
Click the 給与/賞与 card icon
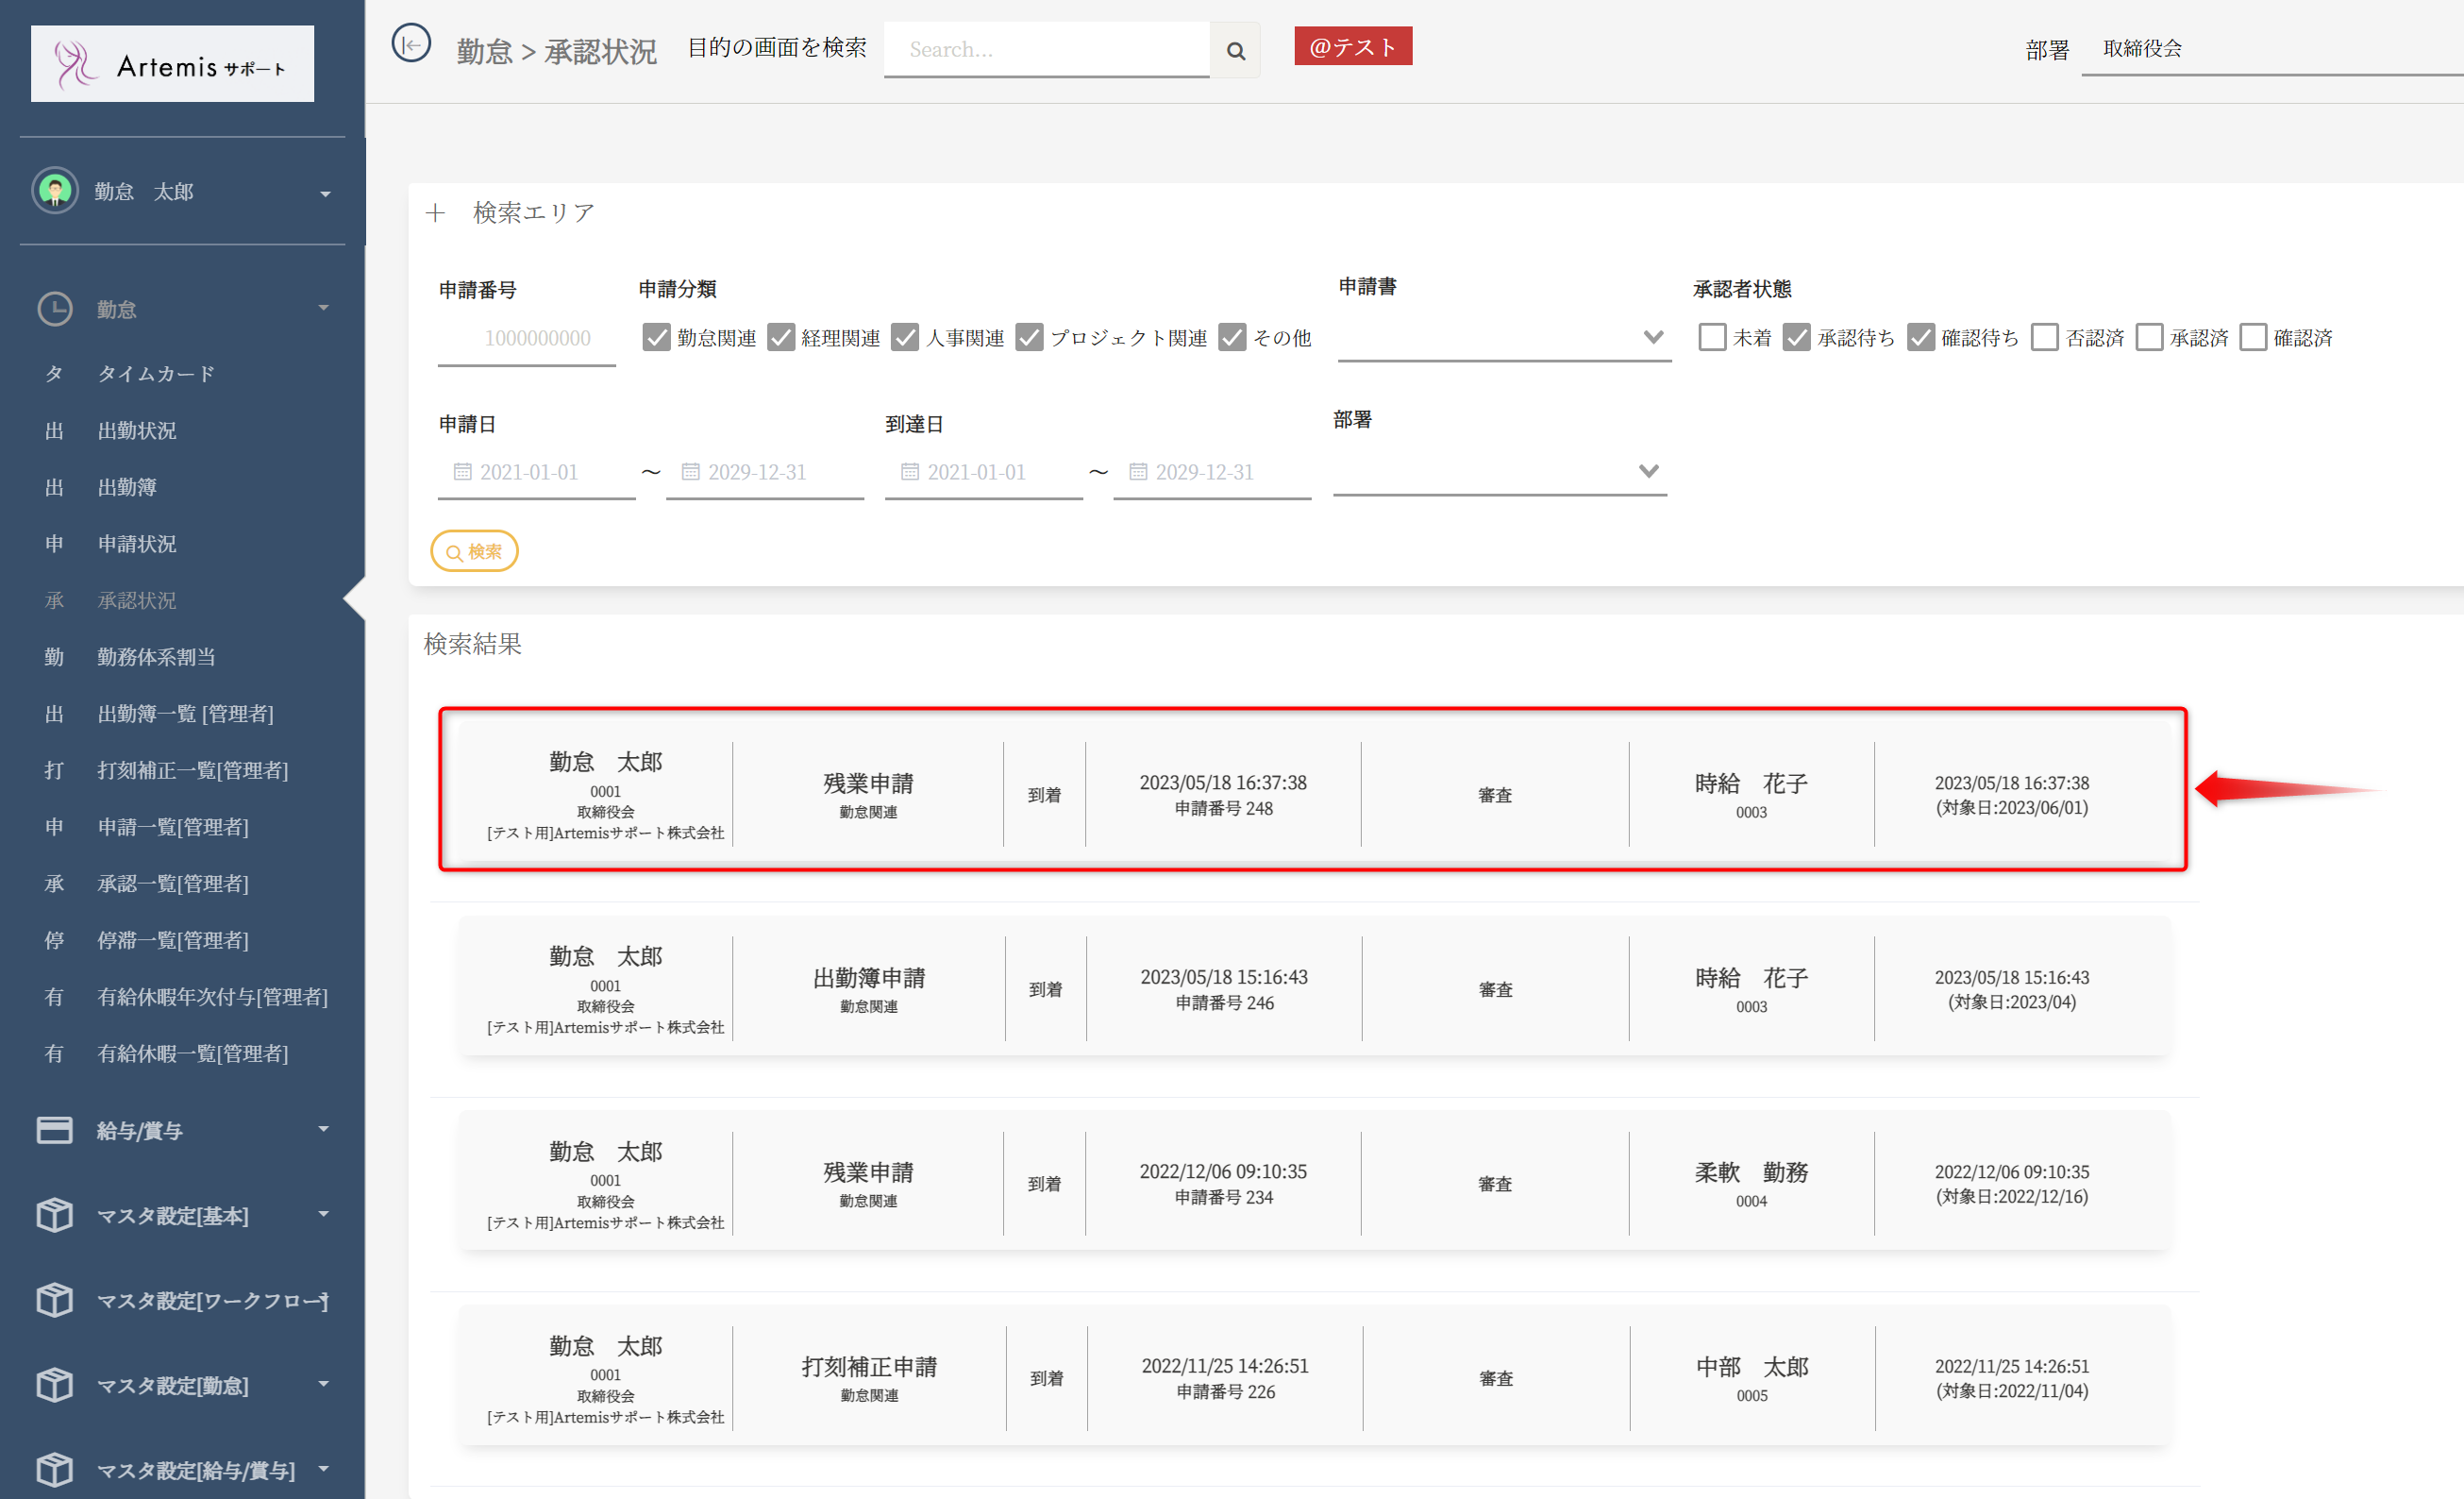pyautogui.click(x=55, y=1130)
